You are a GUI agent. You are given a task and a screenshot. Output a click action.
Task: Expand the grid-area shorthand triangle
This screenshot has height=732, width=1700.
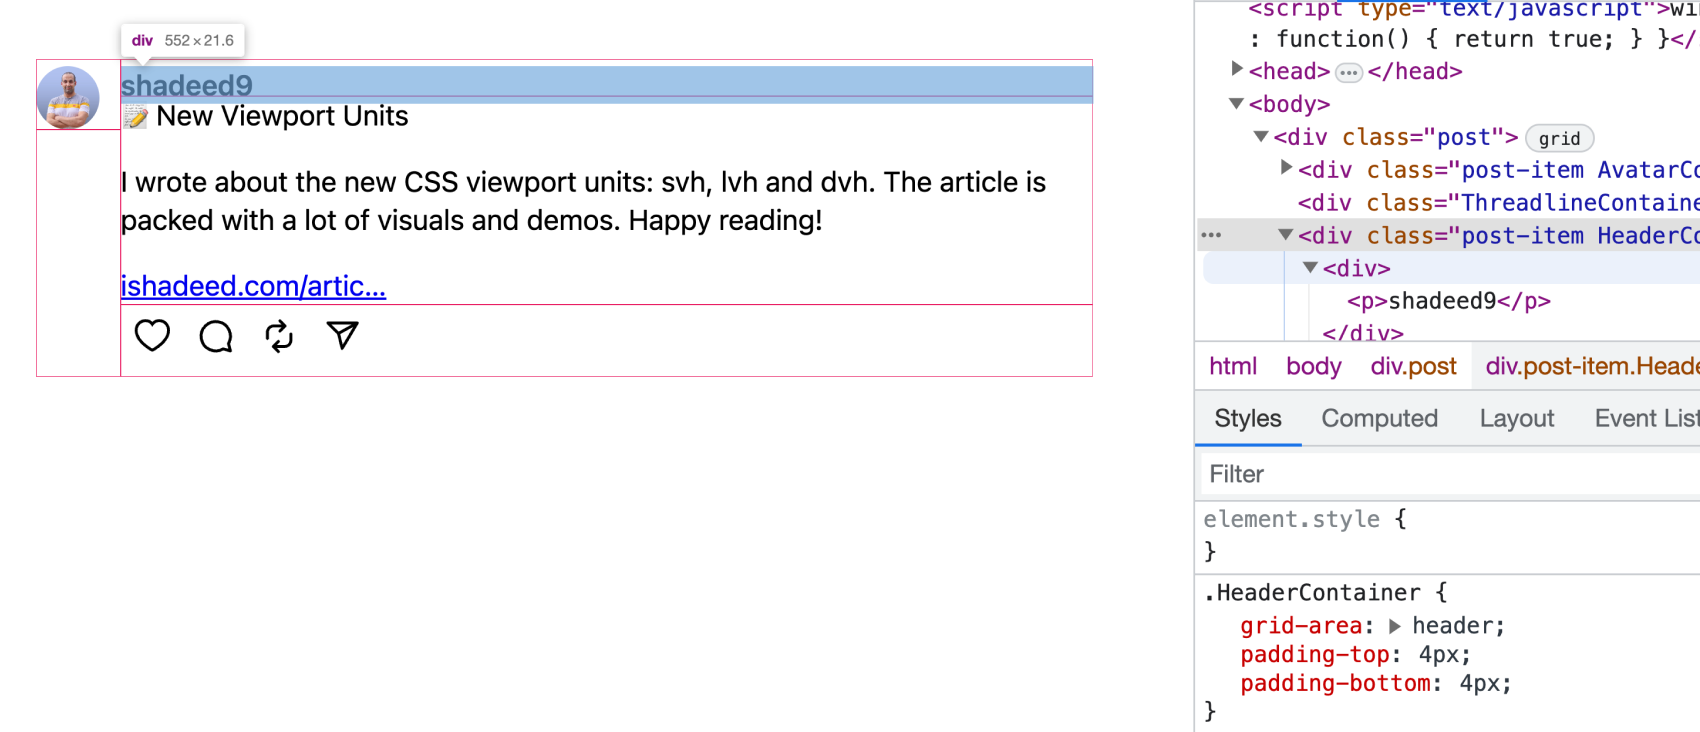click(1395, 627)
